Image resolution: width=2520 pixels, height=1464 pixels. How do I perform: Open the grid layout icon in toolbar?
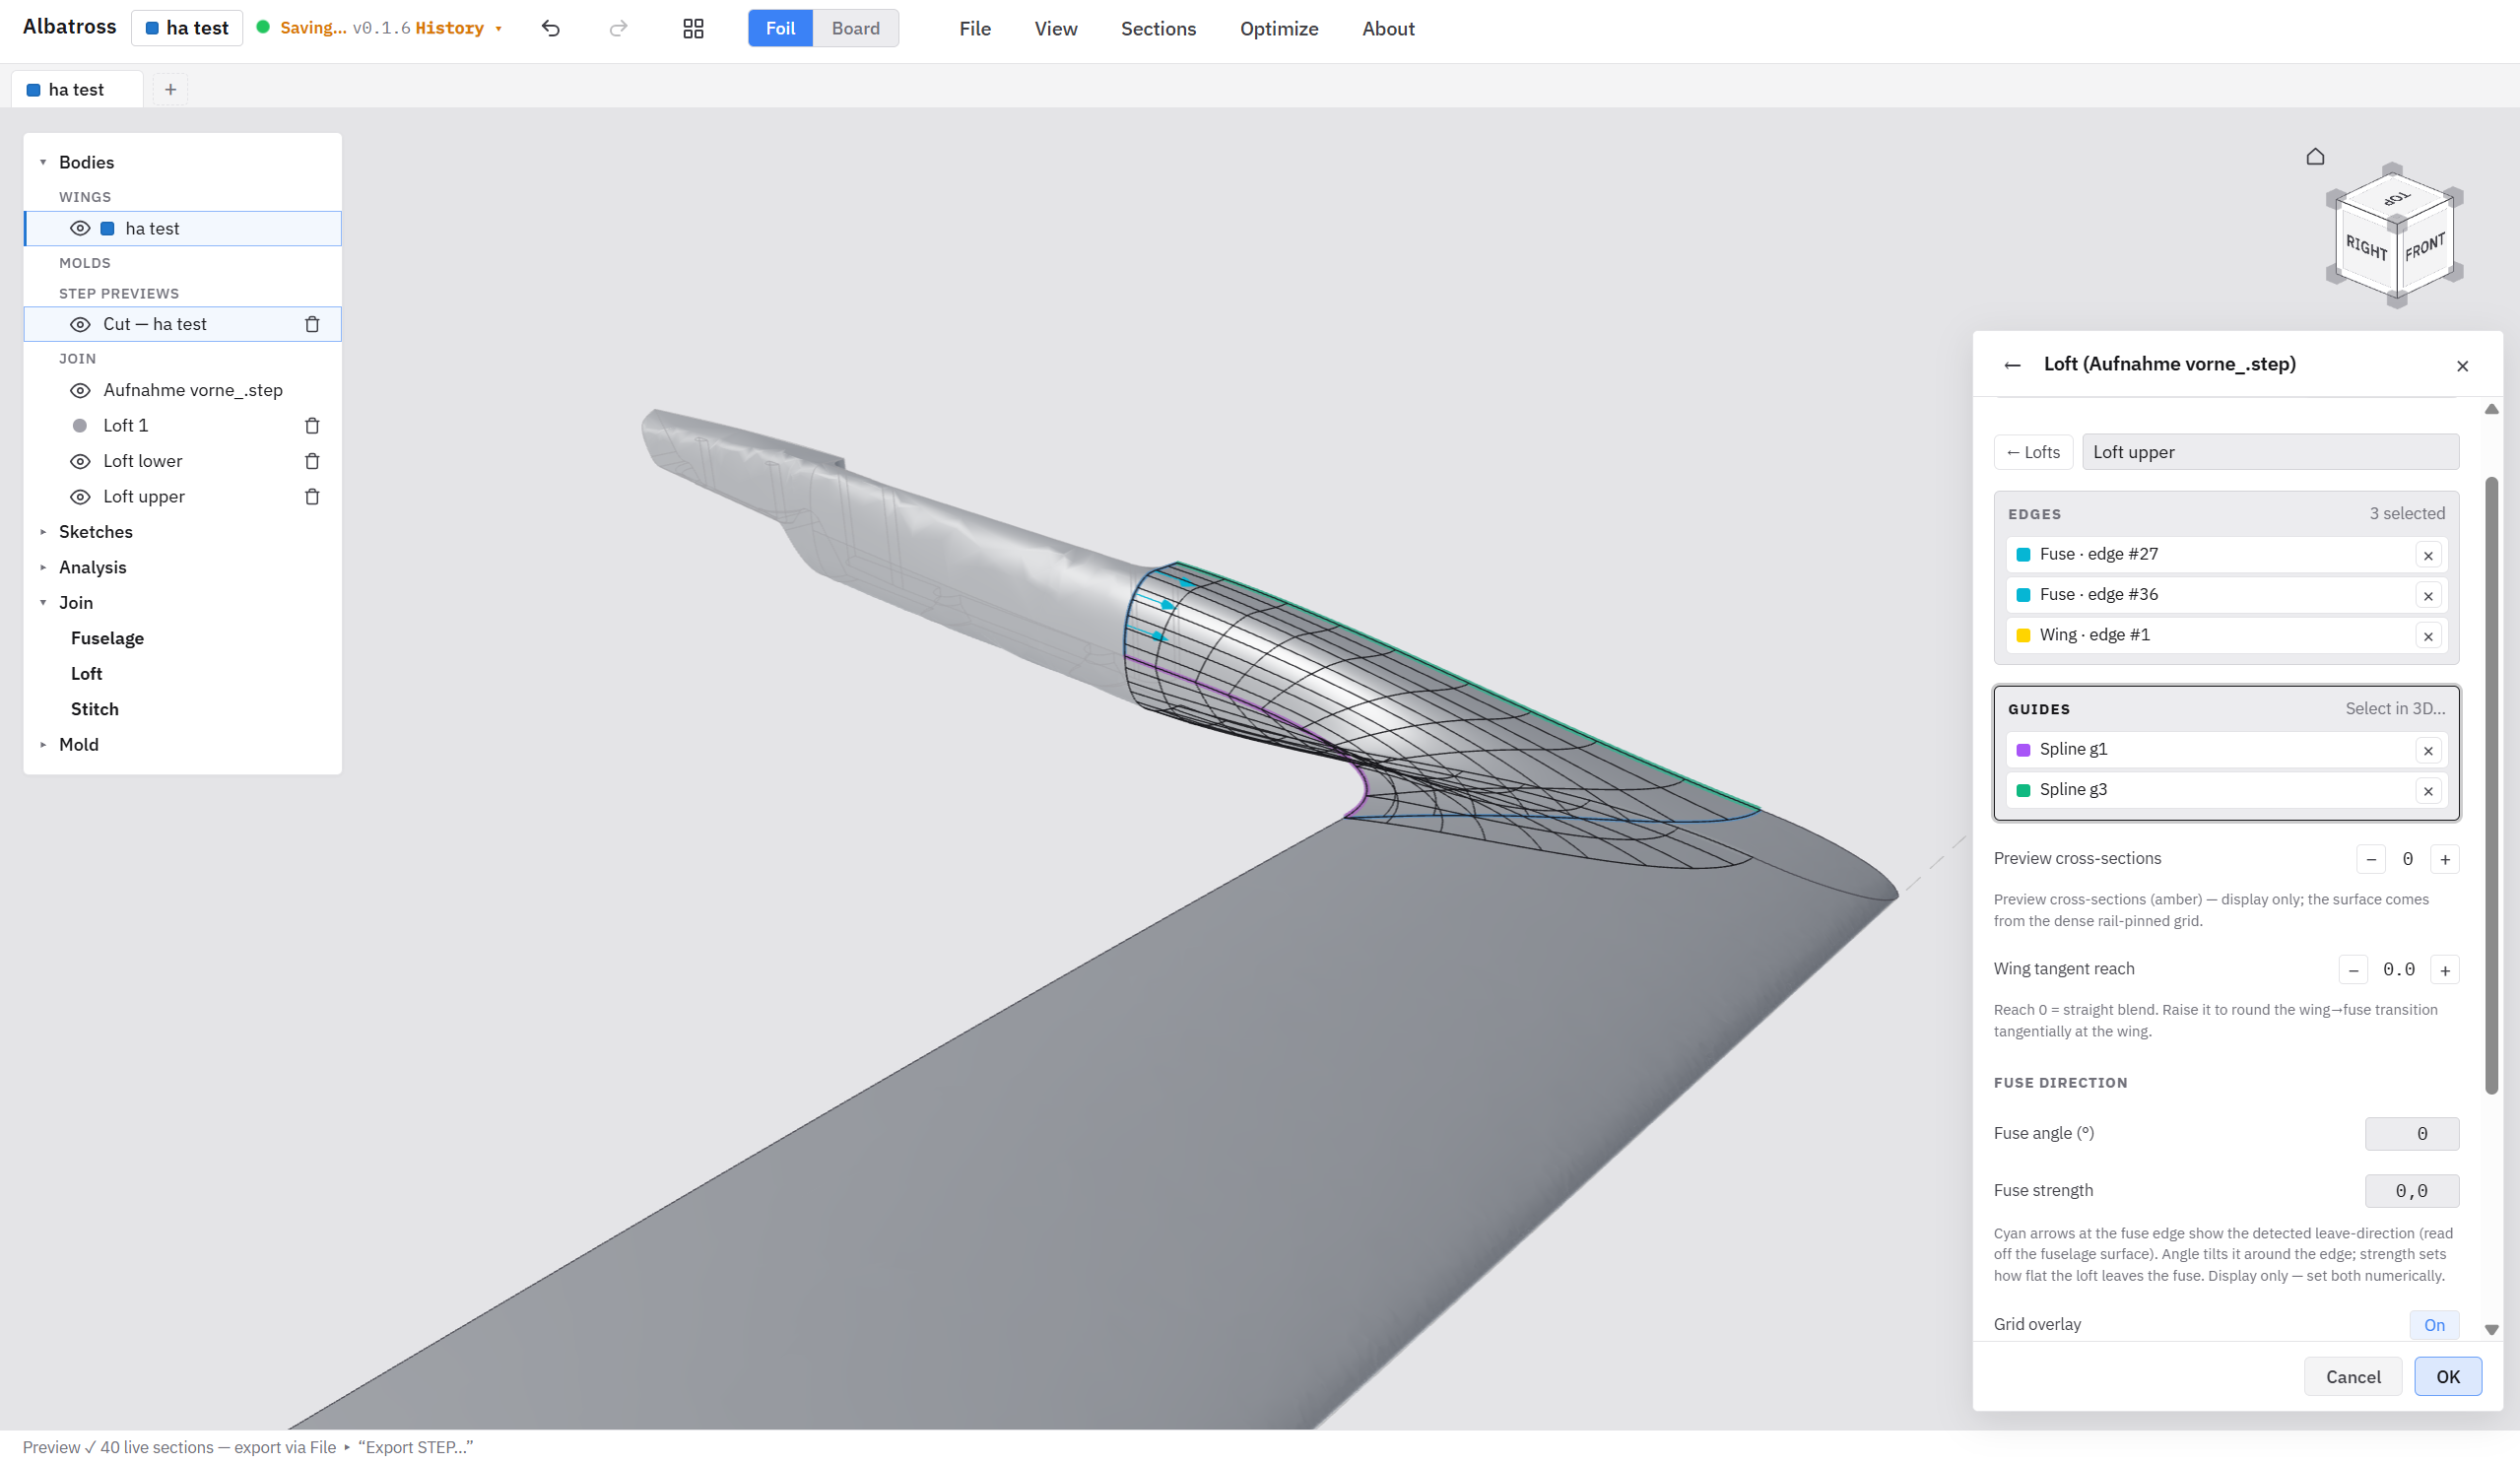tap(693, 28)
